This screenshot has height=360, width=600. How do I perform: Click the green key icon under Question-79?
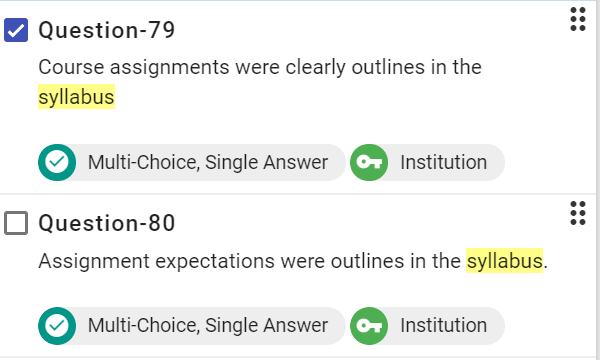369,162
